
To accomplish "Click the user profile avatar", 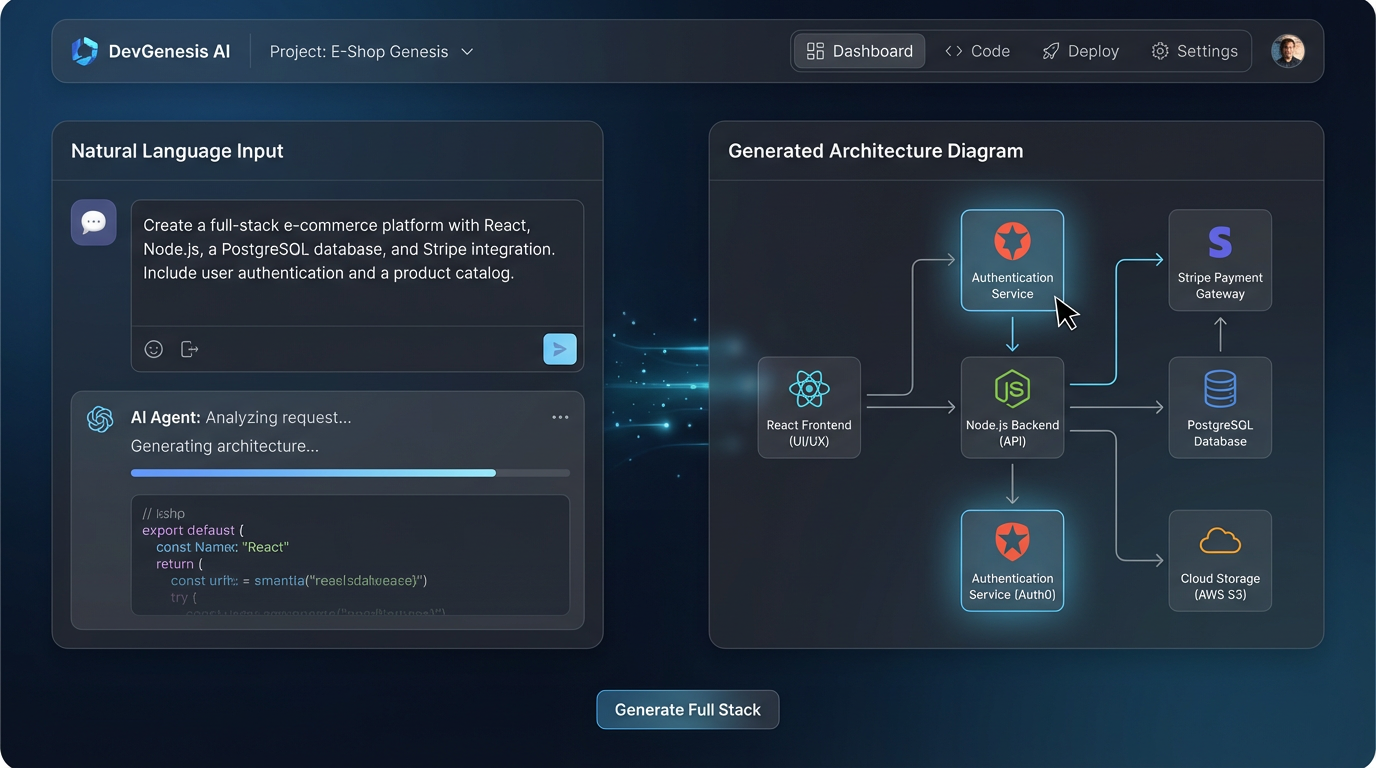I will click(x=1288, y=50).
